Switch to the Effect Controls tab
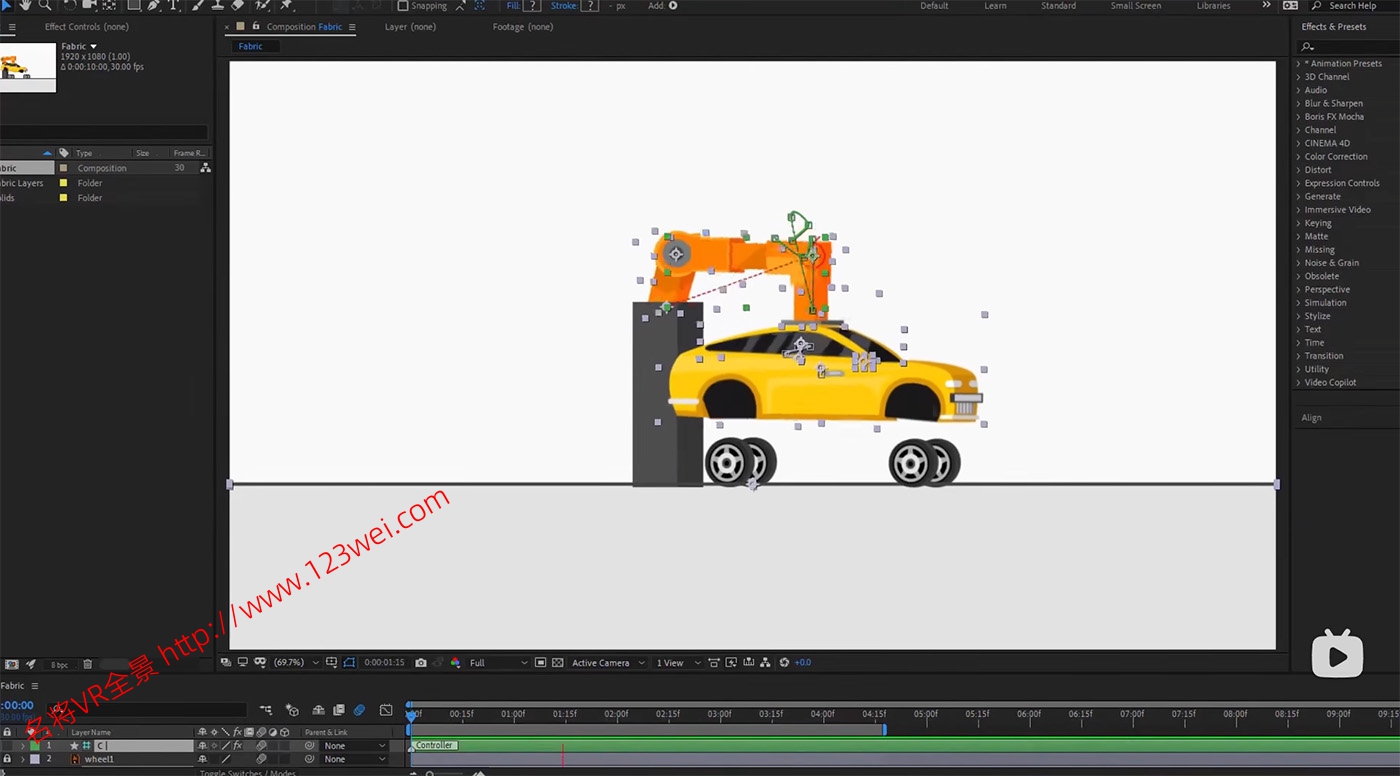Screen dimensions: 1400x776 click(x=86, y=27)
